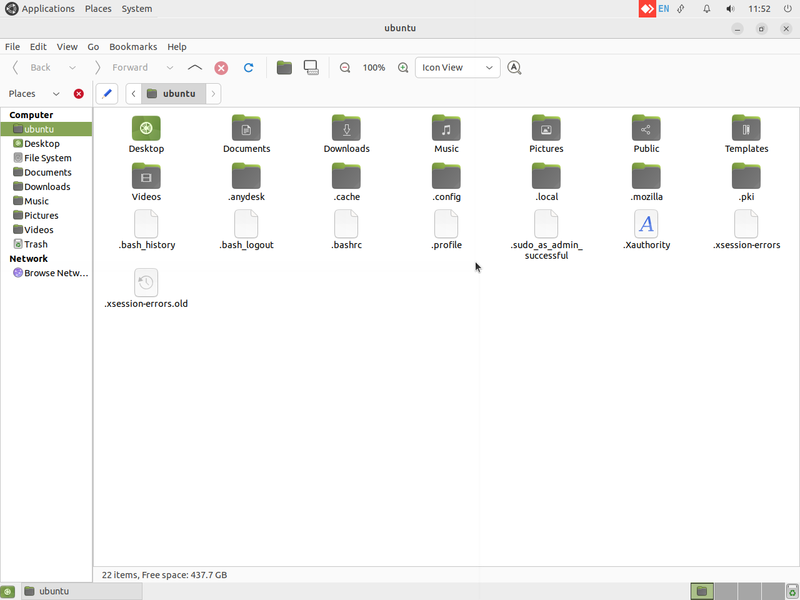
Task: Select the .xsession-errors.old file
Action: [146, 289]
